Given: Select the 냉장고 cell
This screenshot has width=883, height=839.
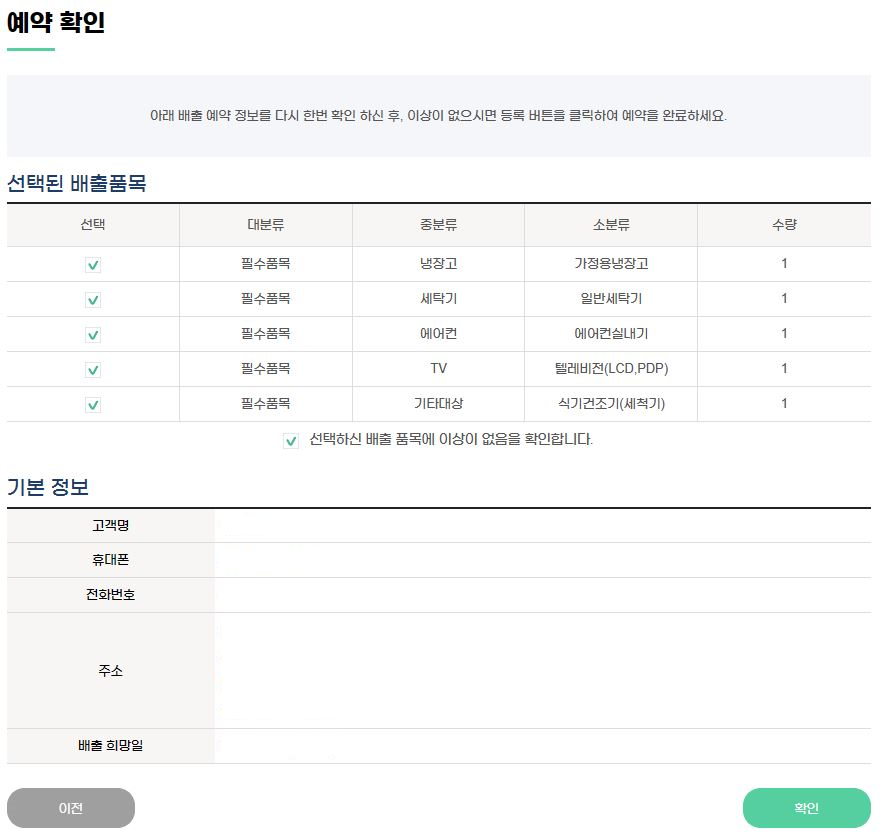Looking at the screenshot, I should 438,264.
